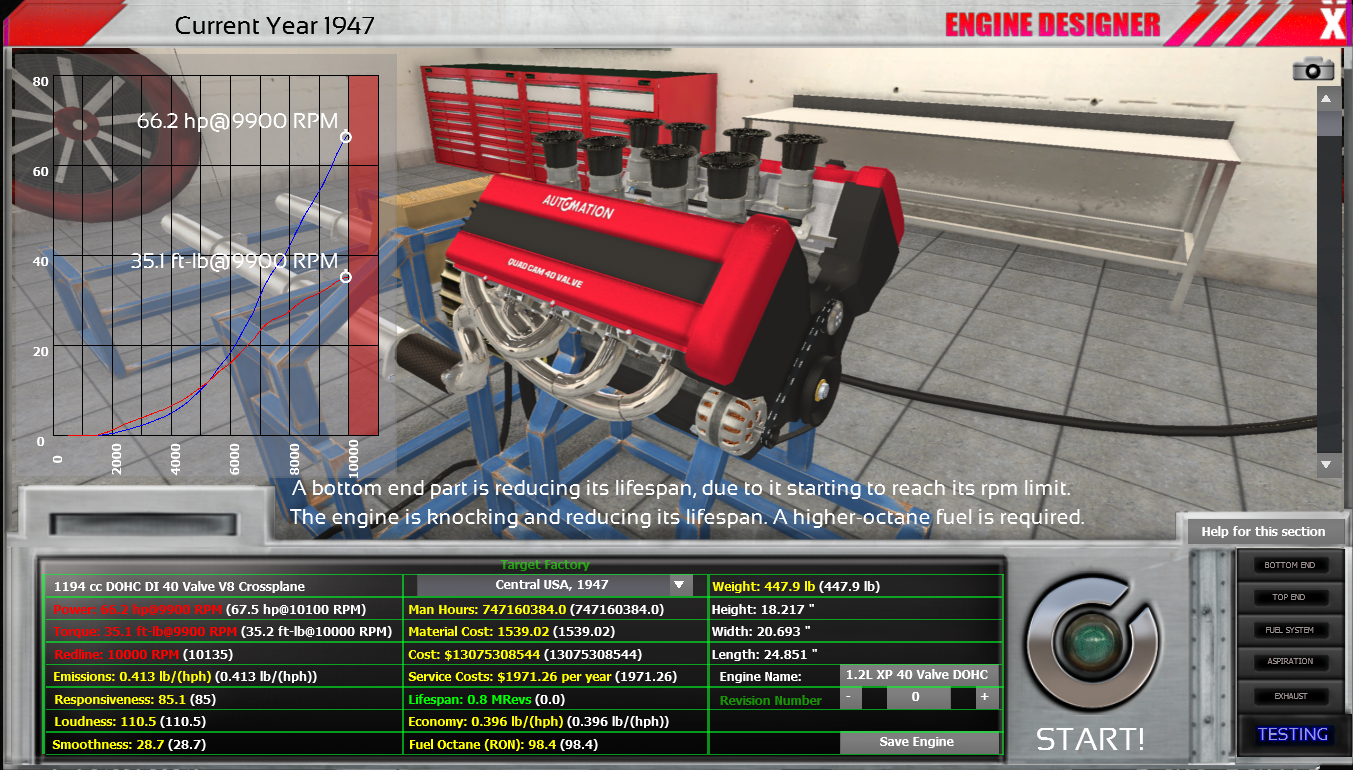The image size is (1353, 770).
Task: Switch to the FUEL SYSTEM section
Action: coord(1289,630)
